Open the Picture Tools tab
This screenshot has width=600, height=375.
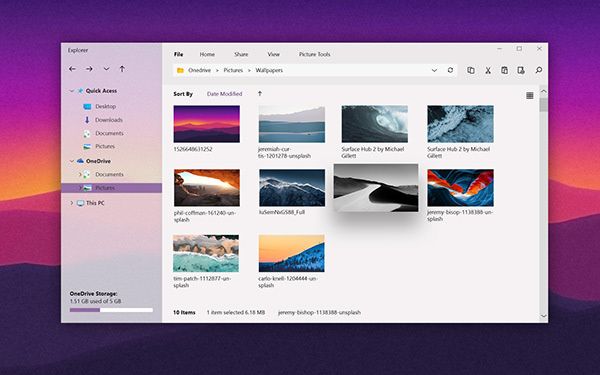(315, 54)
